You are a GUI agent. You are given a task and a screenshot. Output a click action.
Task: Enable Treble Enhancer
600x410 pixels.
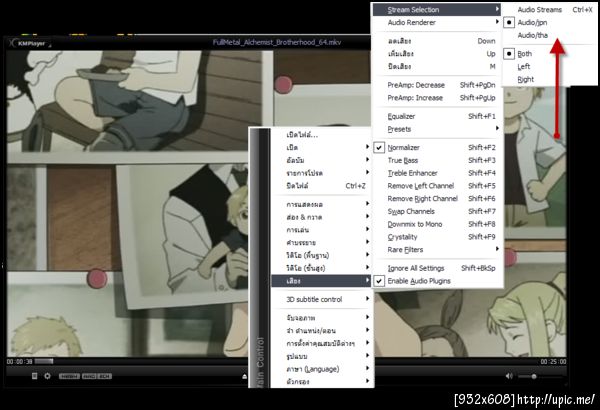pos(437,173)
